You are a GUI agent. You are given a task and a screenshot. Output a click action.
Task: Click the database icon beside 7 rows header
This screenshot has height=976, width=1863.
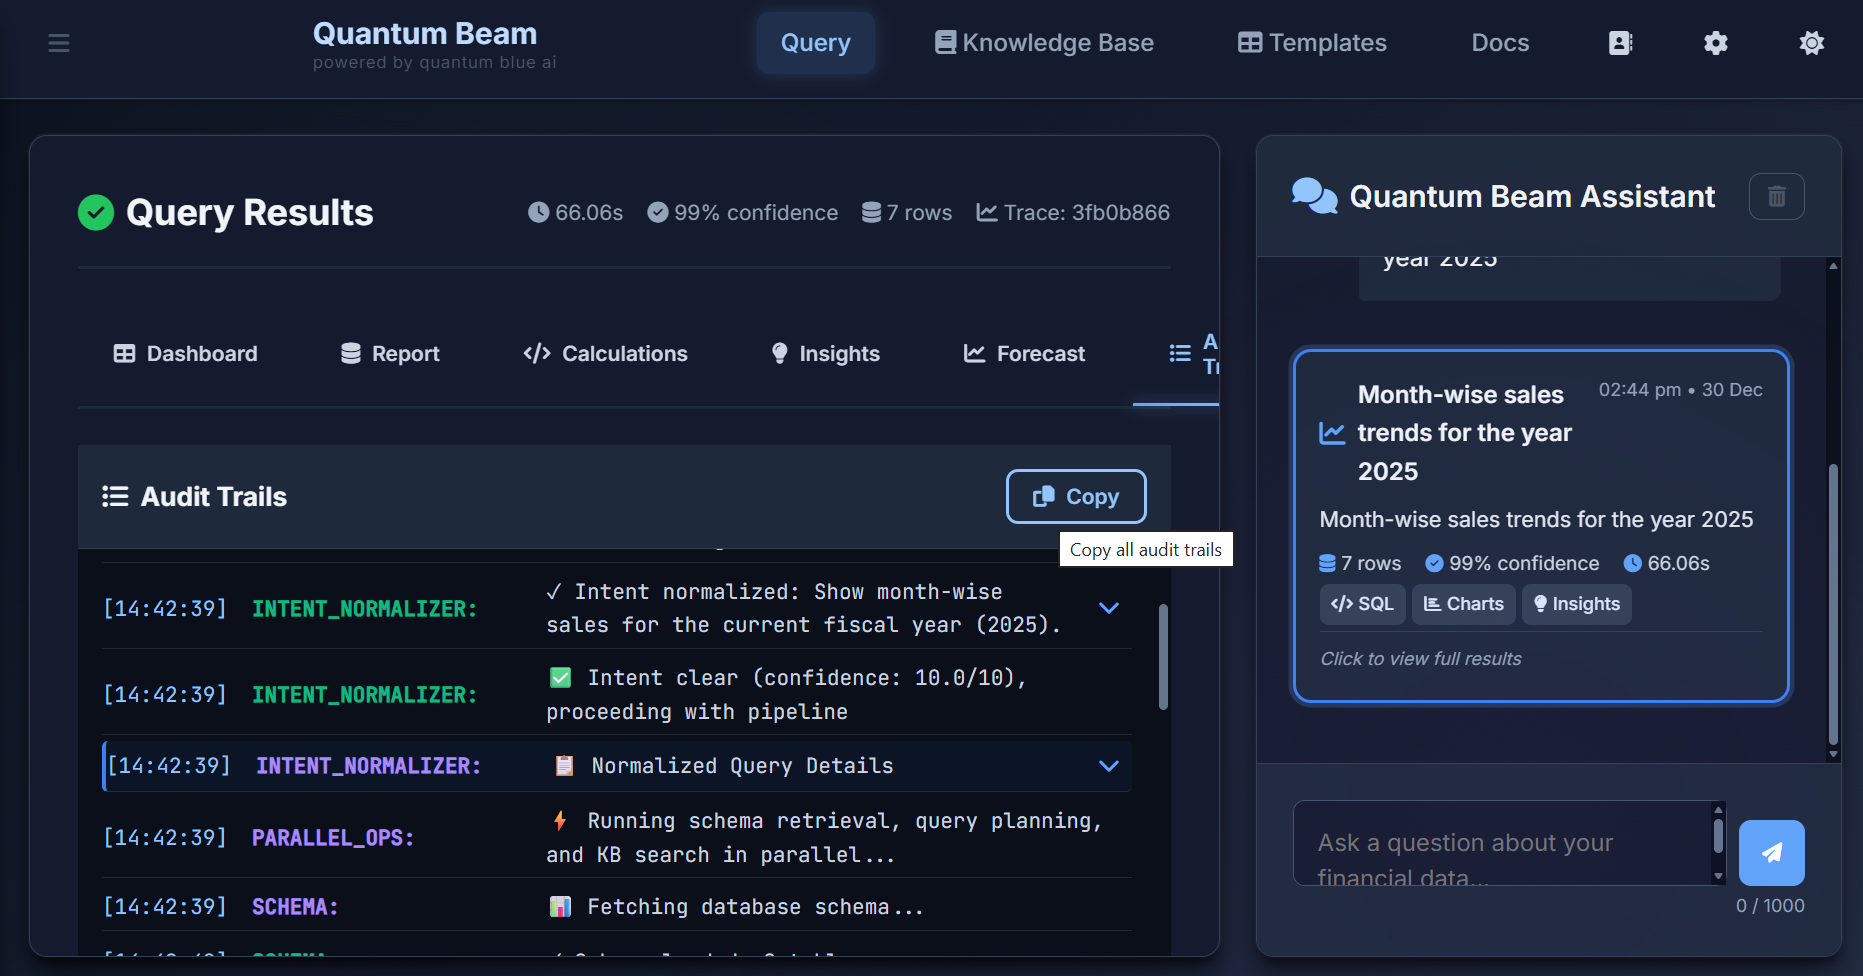point(871,212)
